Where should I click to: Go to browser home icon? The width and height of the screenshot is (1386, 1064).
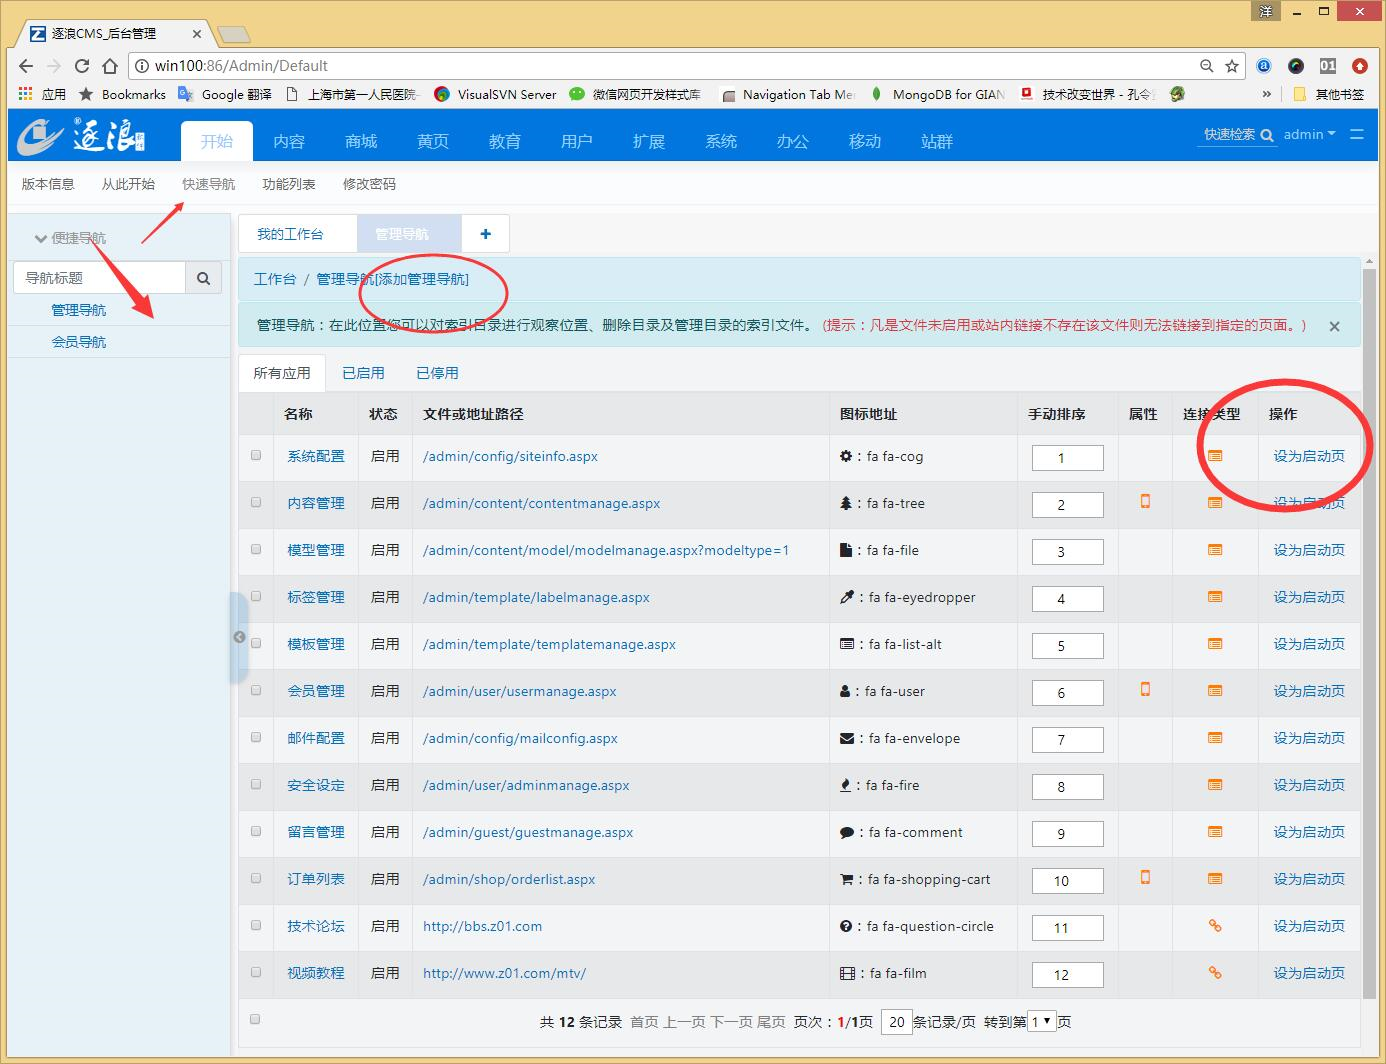(x=110, y=66)
